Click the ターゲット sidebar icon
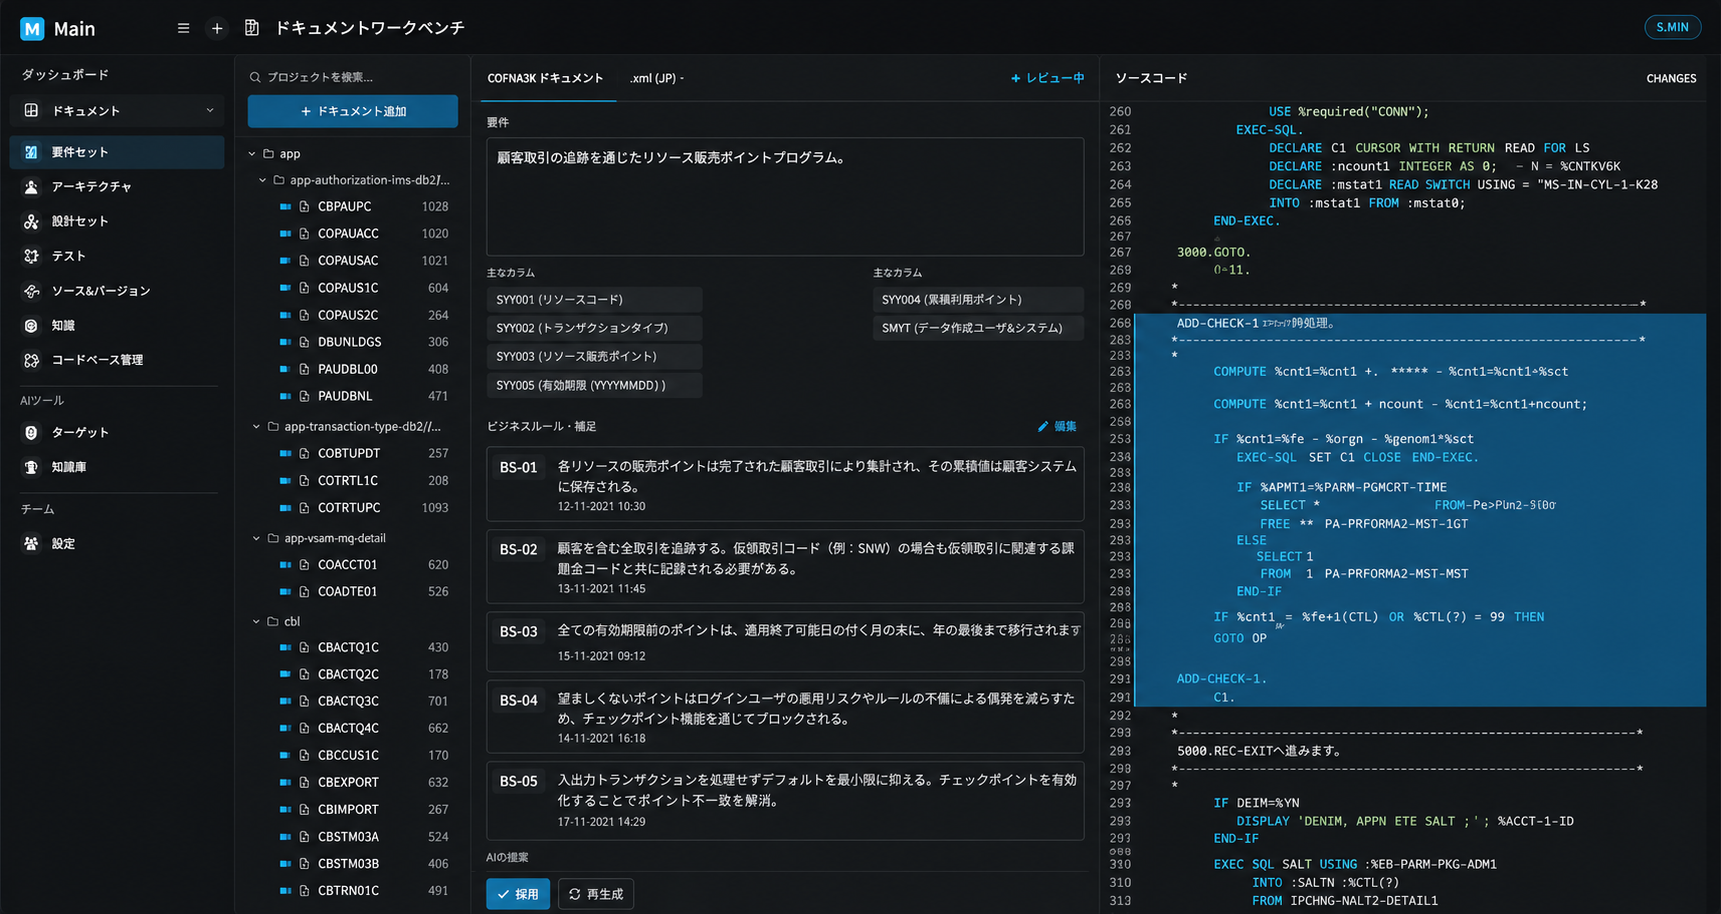The width and height of the screenshot is (1721, 914). [x=31, y=432]
